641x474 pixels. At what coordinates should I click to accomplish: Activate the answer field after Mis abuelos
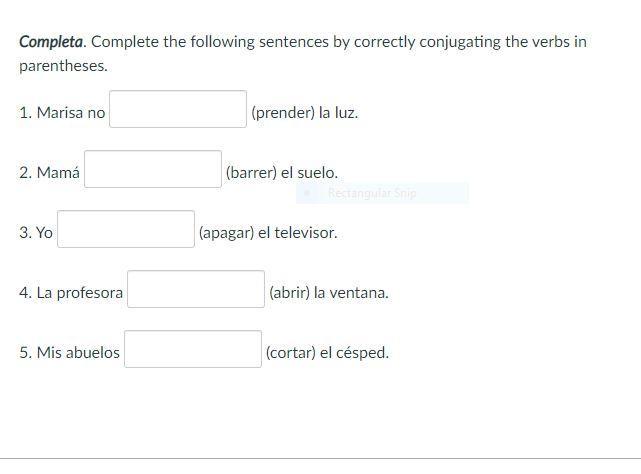(193, 349)
